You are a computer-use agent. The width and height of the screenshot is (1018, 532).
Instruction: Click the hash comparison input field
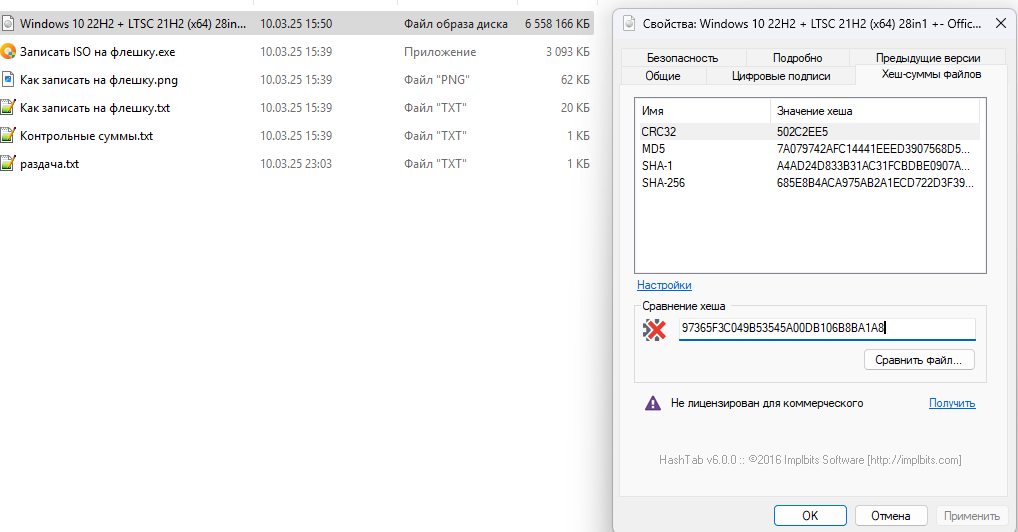(826, 328)
